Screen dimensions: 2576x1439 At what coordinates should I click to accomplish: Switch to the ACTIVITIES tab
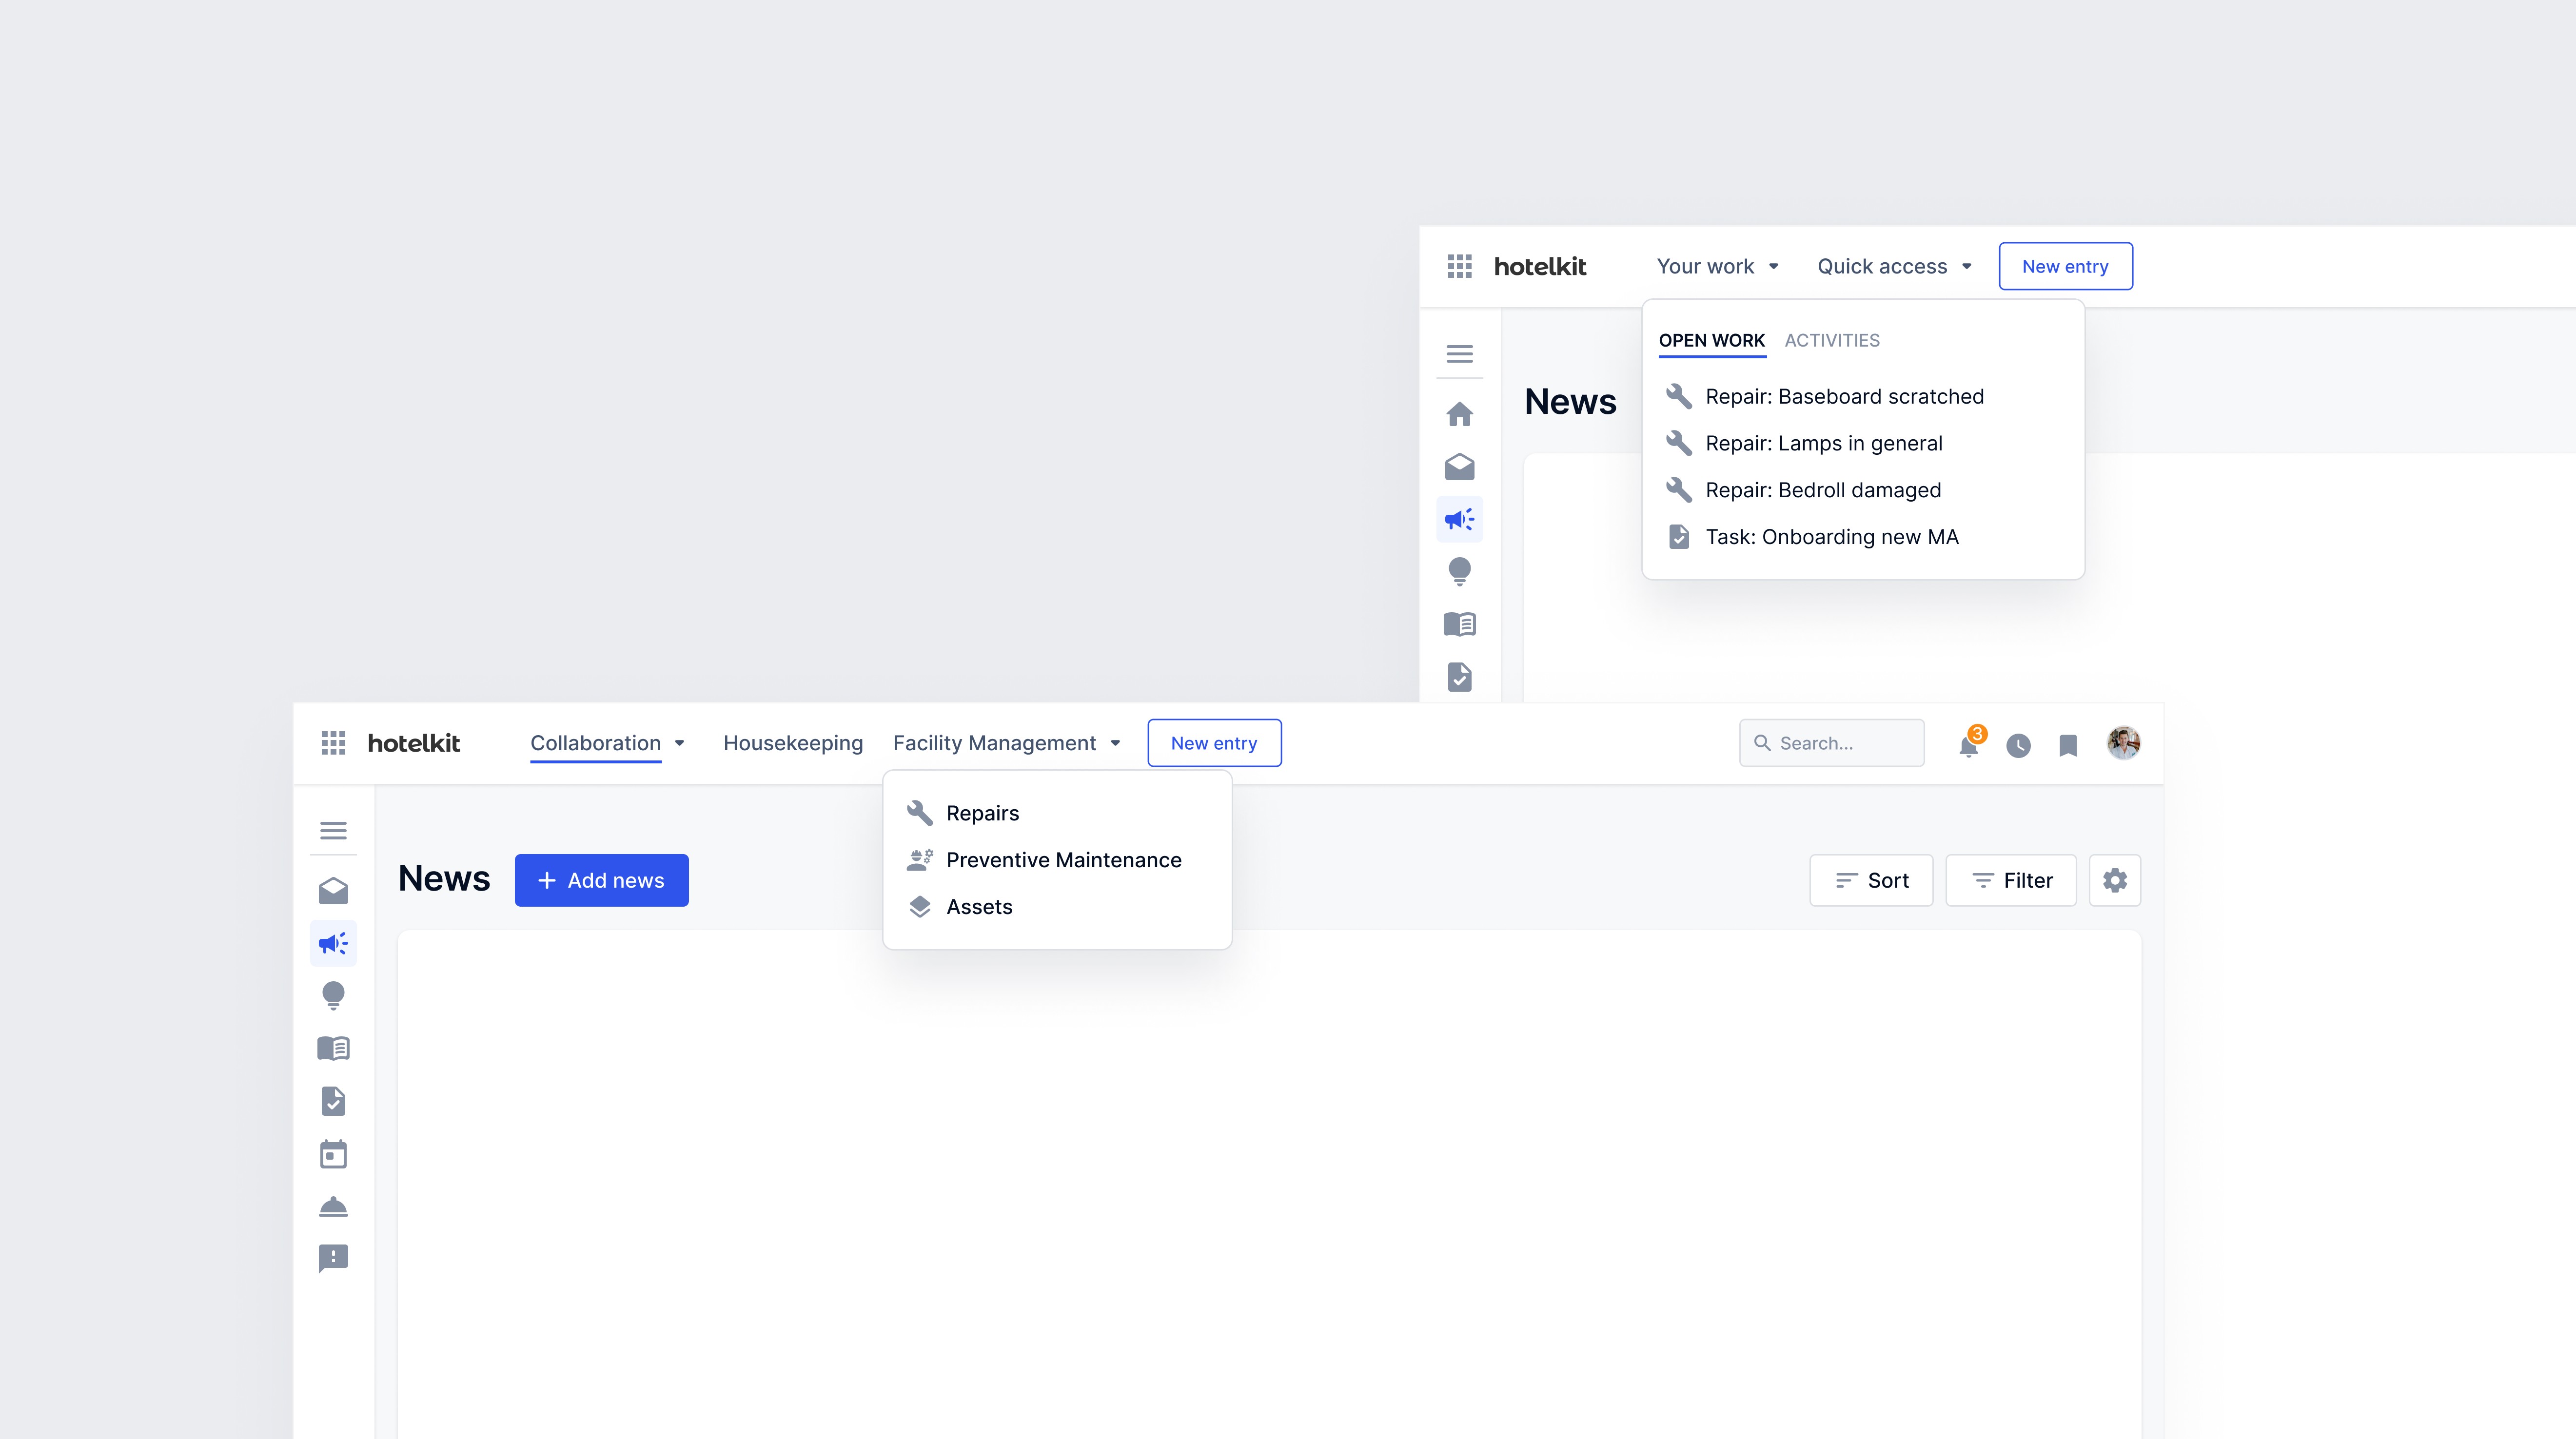(x=1832, y=340)
